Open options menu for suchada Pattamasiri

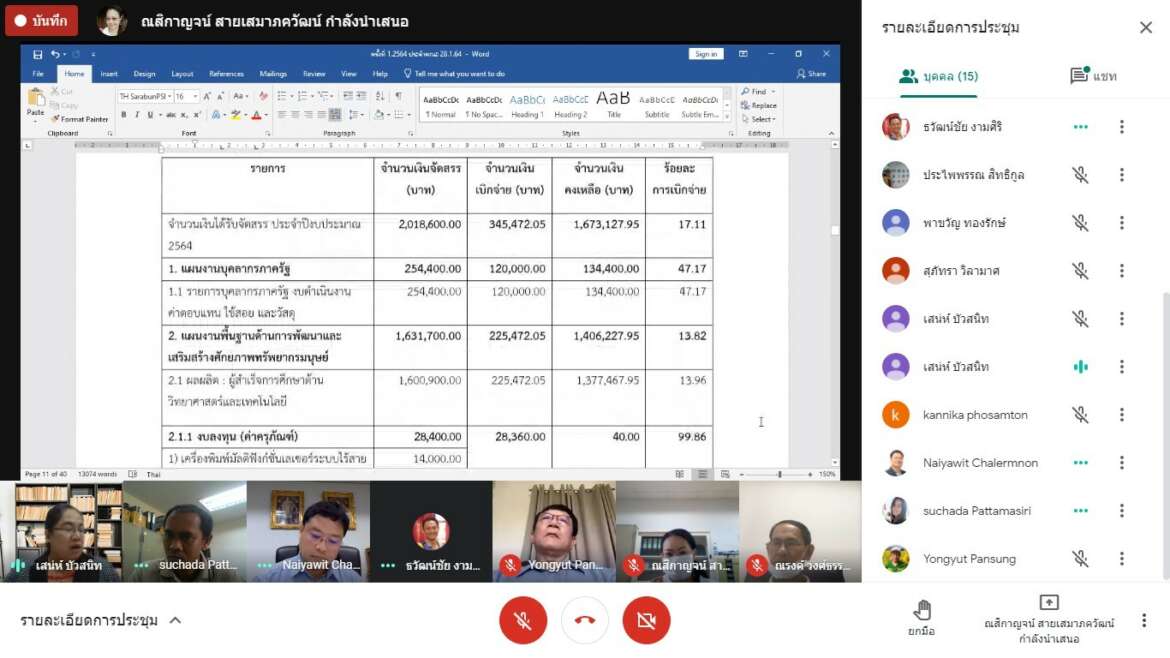[x=1121, y=511]
